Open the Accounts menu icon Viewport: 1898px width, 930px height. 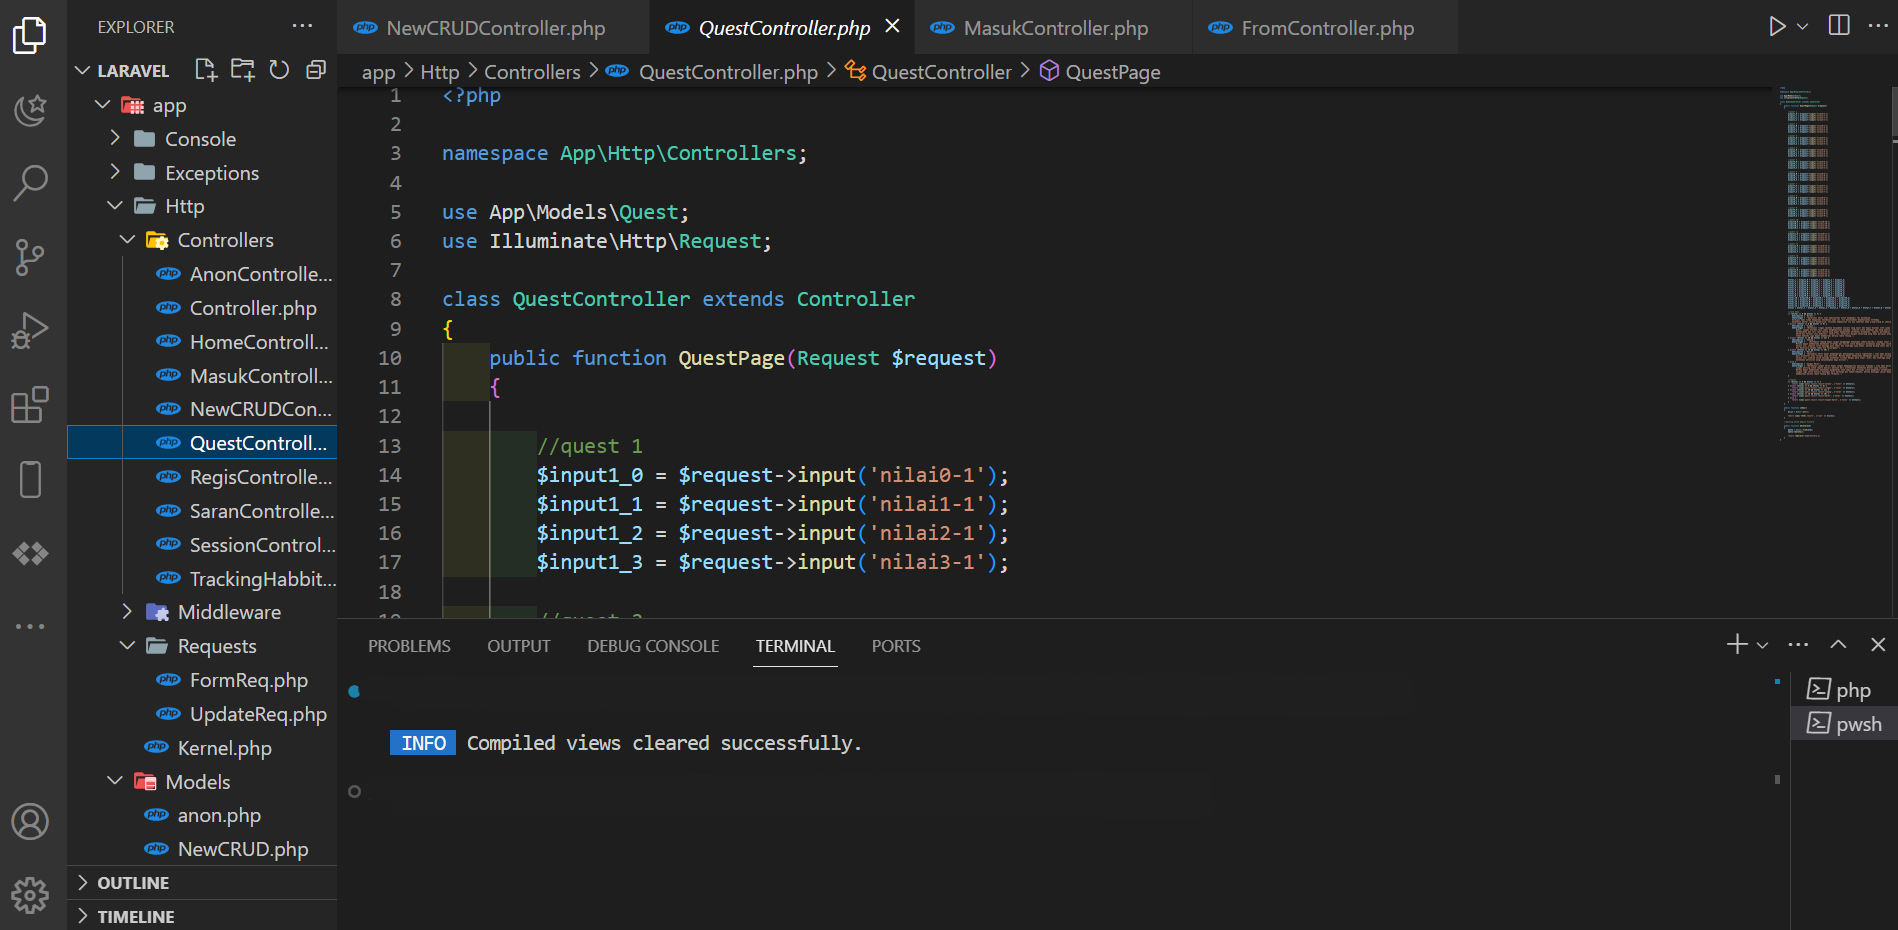coord(30,822)
